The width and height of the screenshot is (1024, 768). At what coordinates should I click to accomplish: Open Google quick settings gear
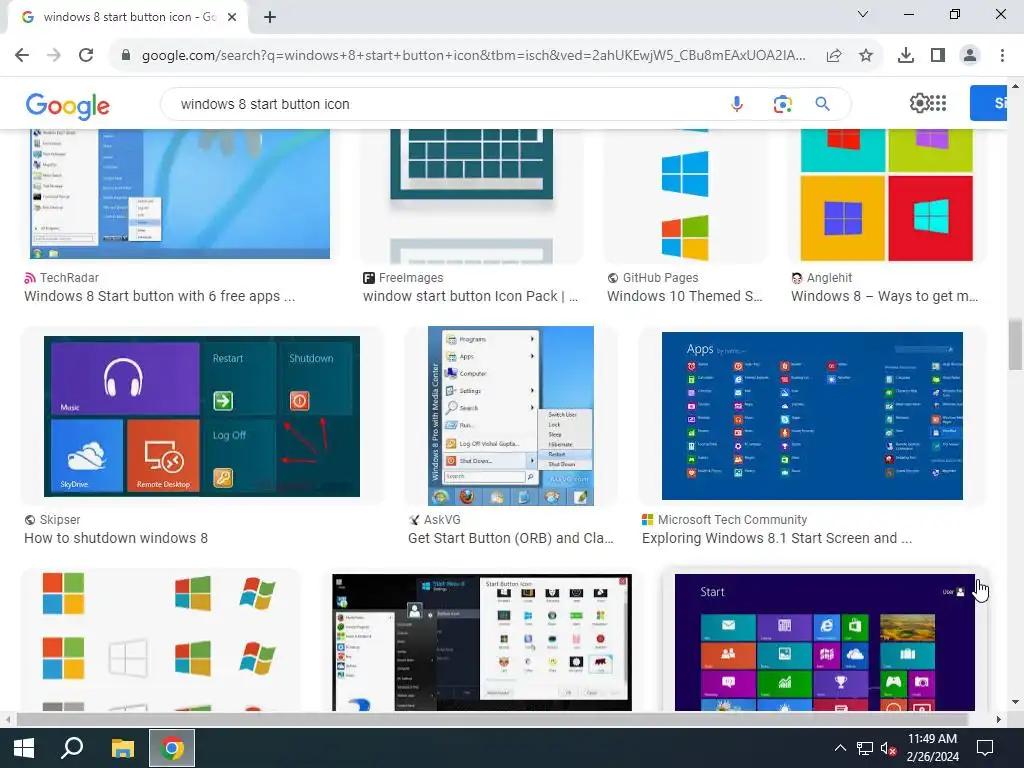click(919, 103)
